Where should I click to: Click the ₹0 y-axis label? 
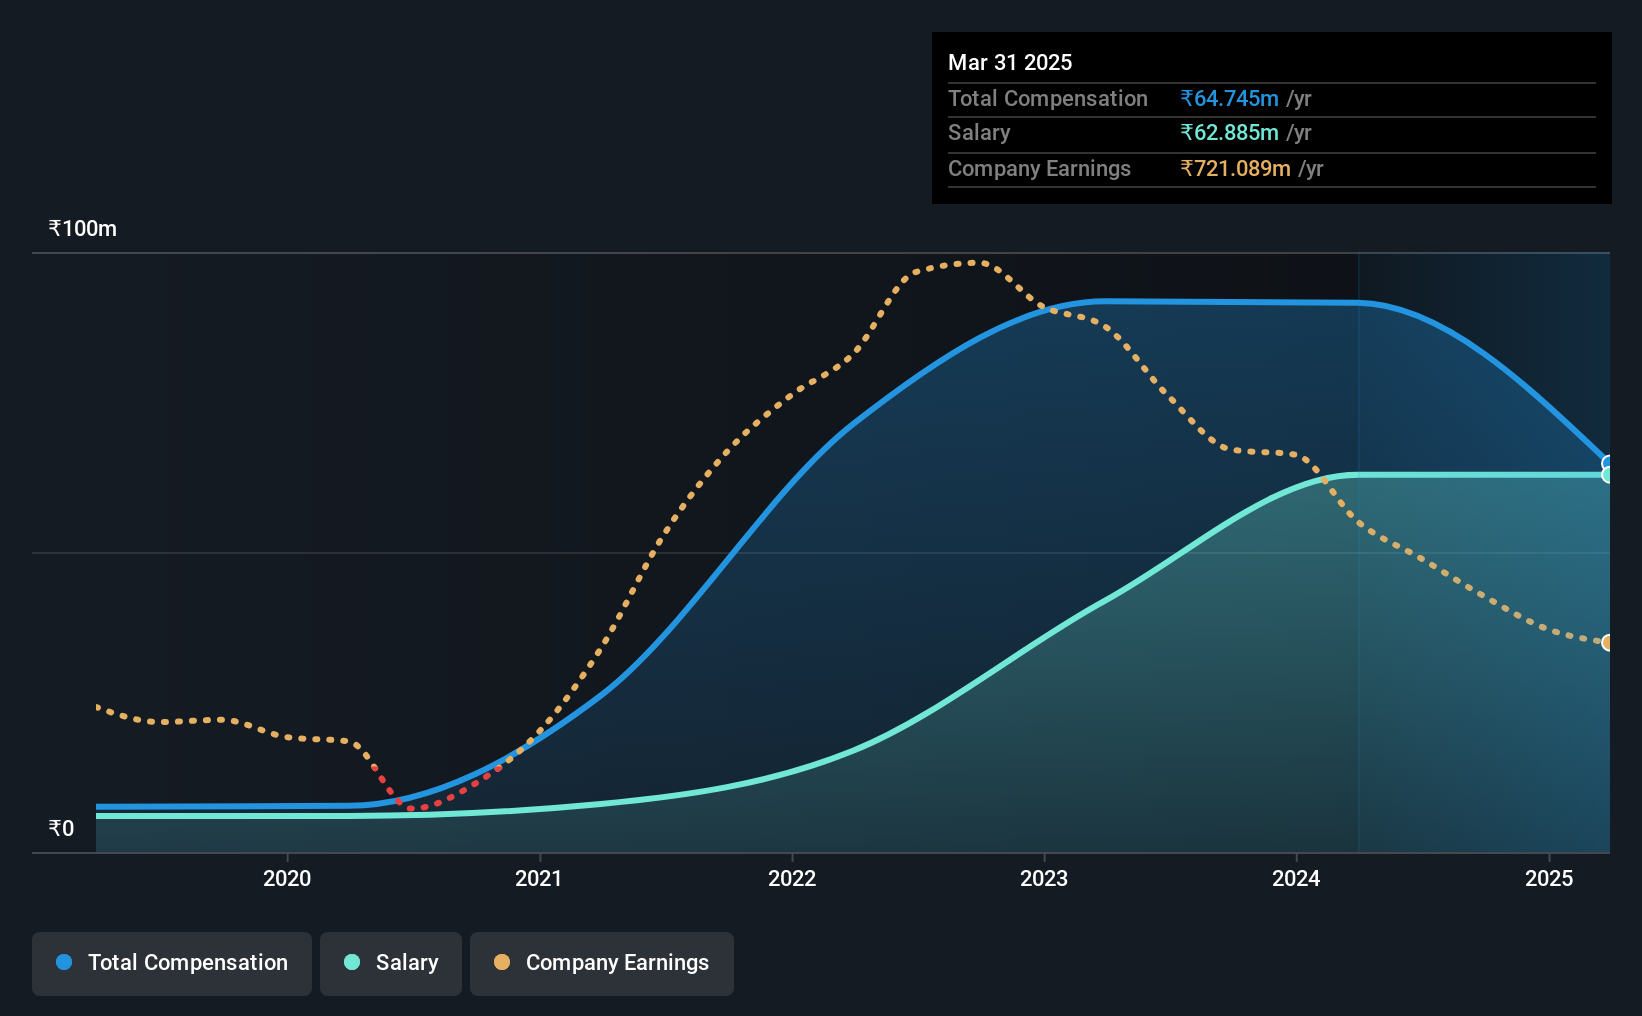[62, 829]
